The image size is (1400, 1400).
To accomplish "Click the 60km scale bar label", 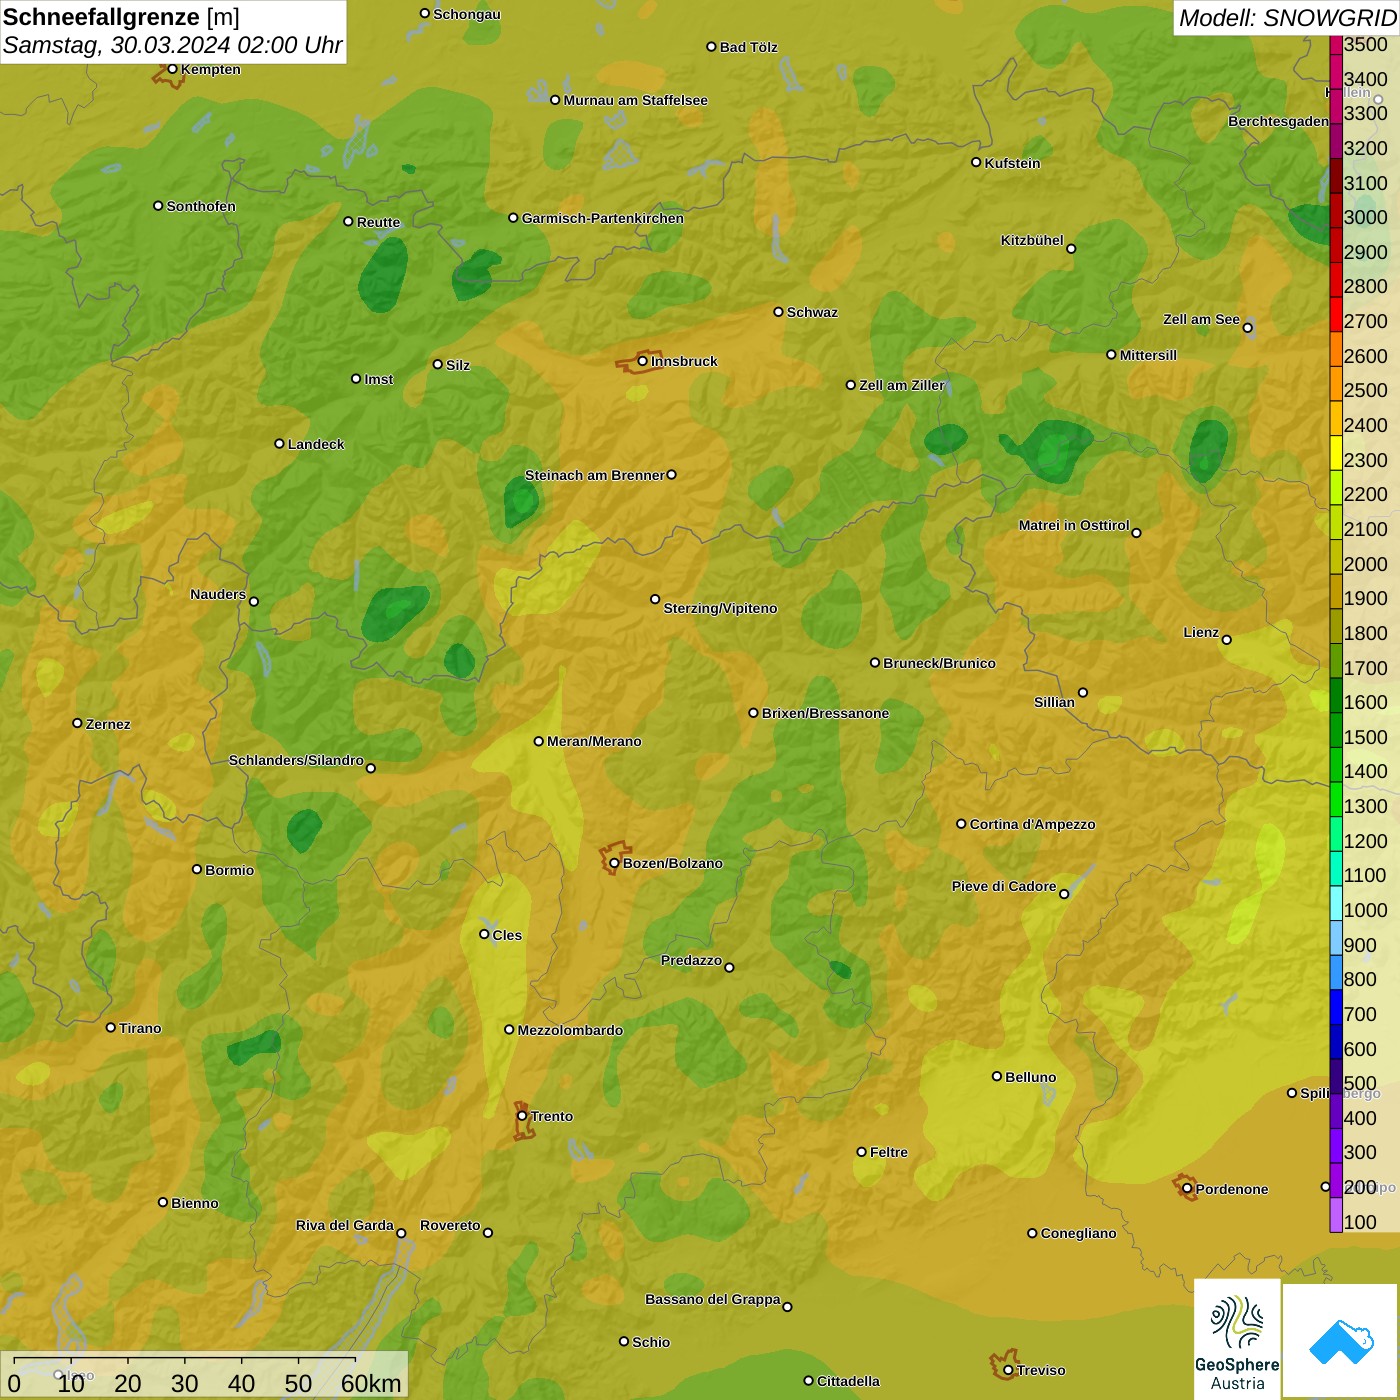I will tap(371, 1383).
